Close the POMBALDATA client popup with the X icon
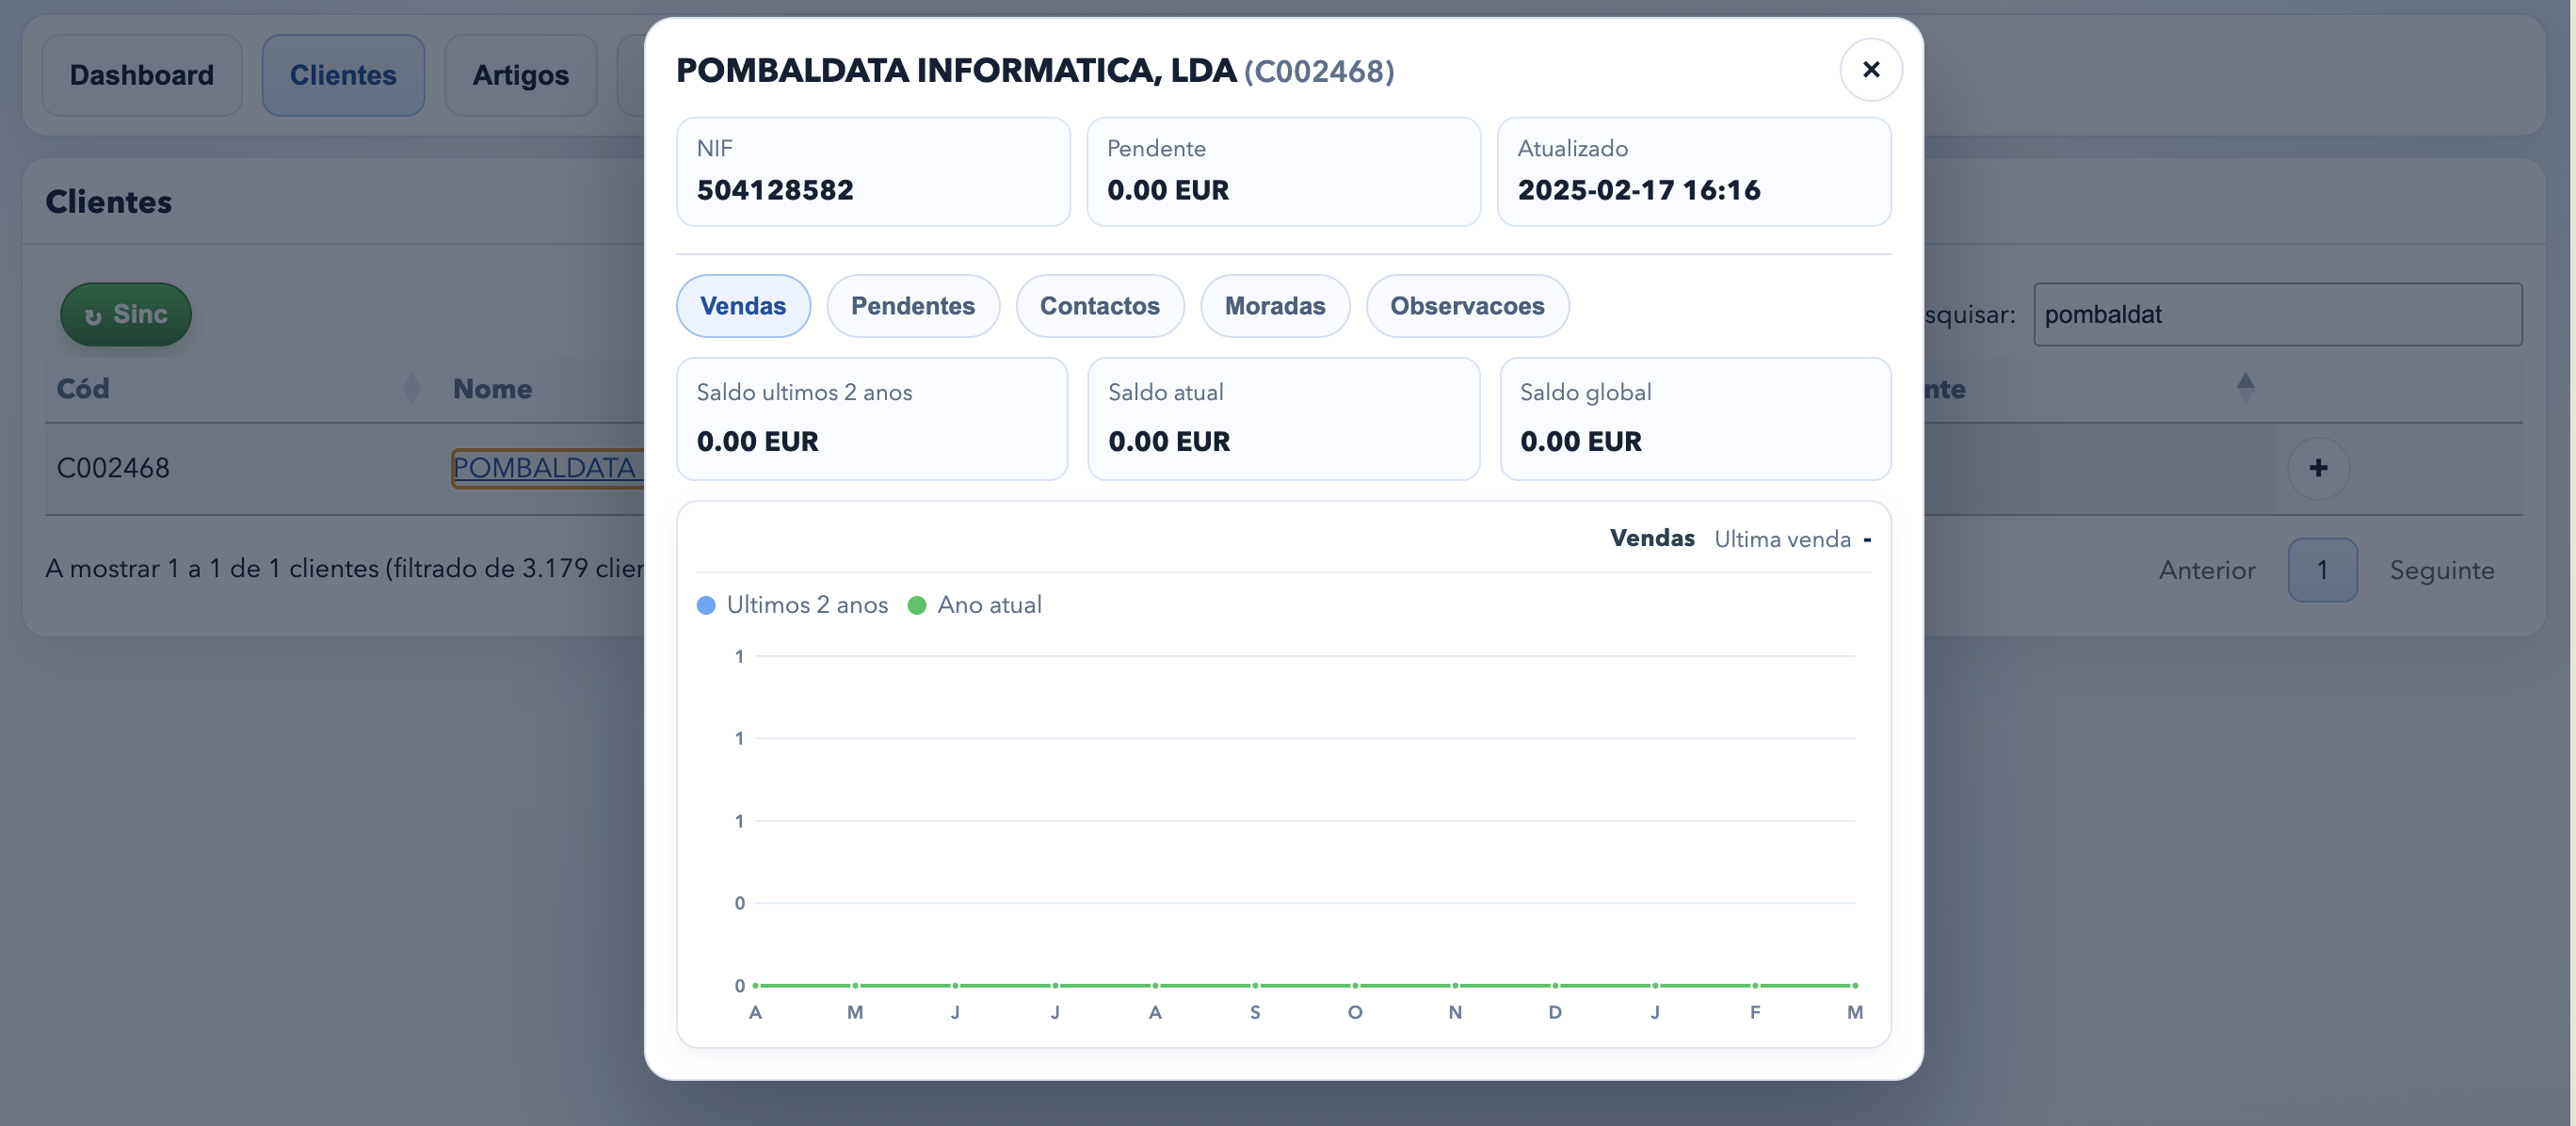 1870,69
